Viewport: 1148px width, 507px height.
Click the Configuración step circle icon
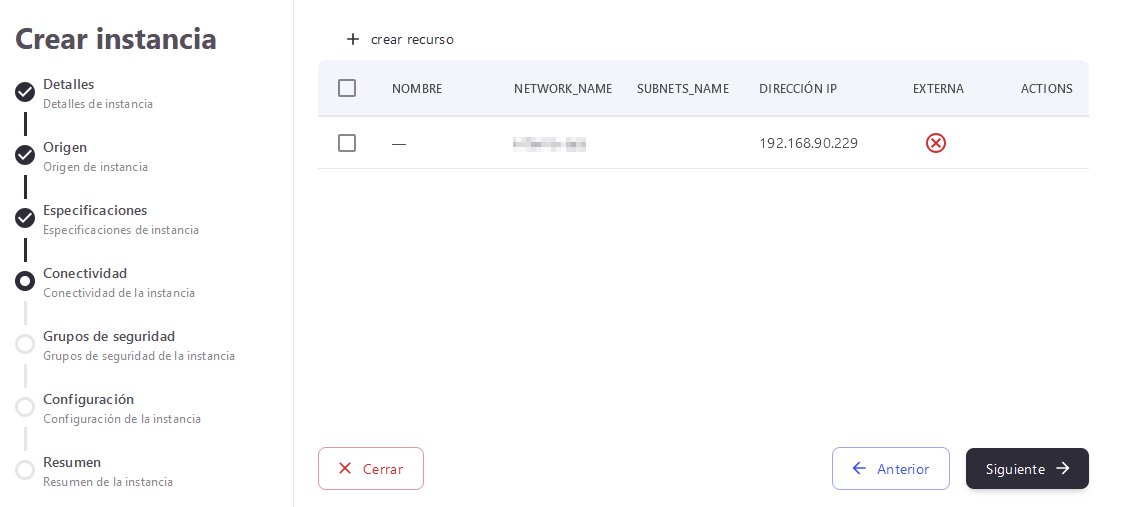tap(25, 407)
